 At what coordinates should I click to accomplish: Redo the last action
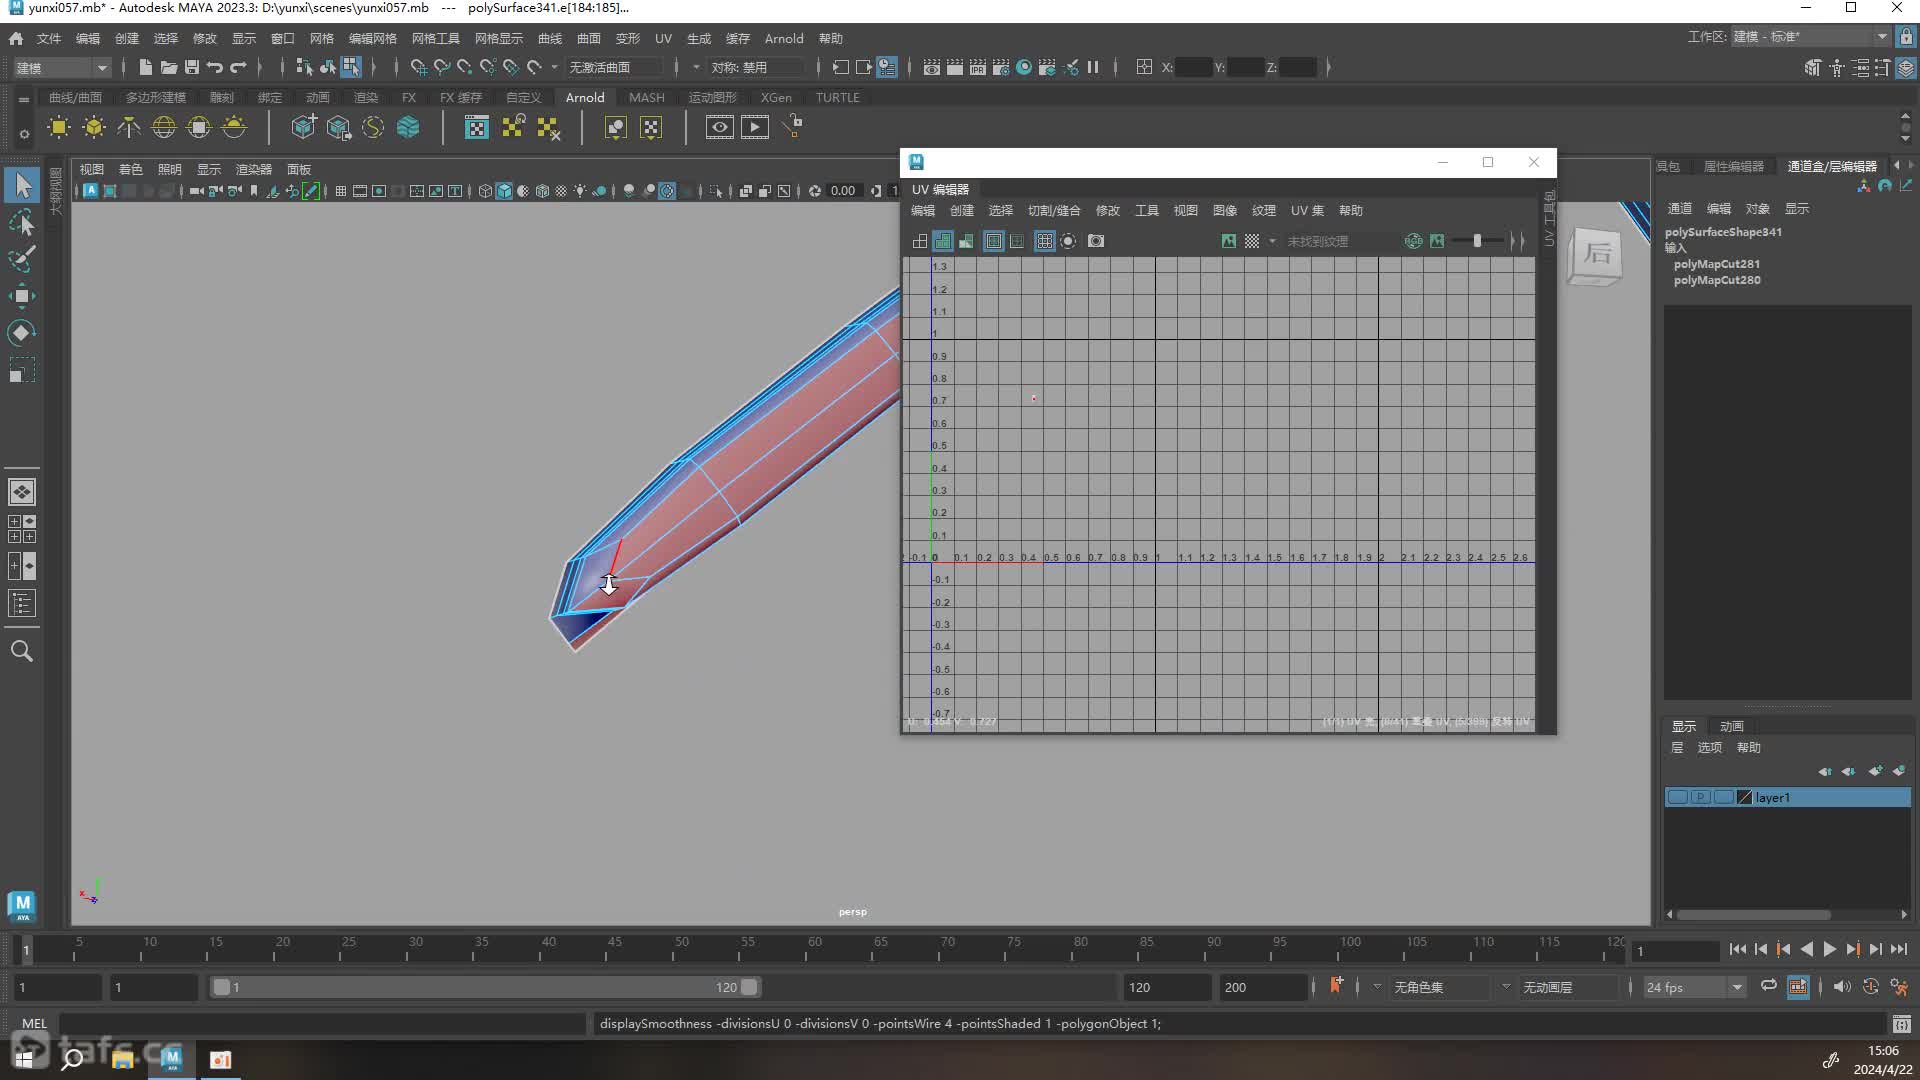click(238, 67)
